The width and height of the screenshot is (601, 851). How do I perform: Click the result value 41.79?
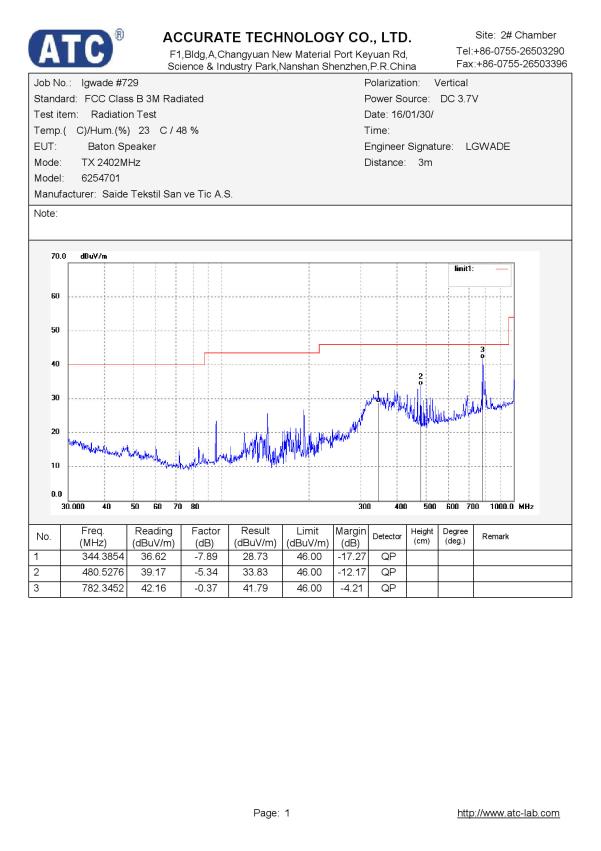coord(255,588)
